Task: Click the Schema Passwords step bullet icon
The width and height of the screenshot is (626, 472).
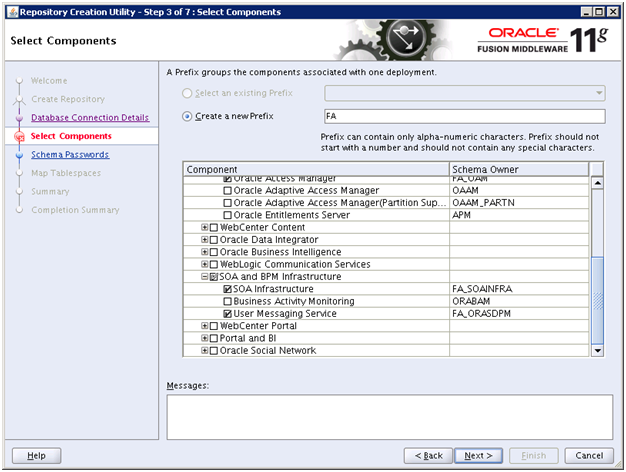Action: [x=19, y=155]
